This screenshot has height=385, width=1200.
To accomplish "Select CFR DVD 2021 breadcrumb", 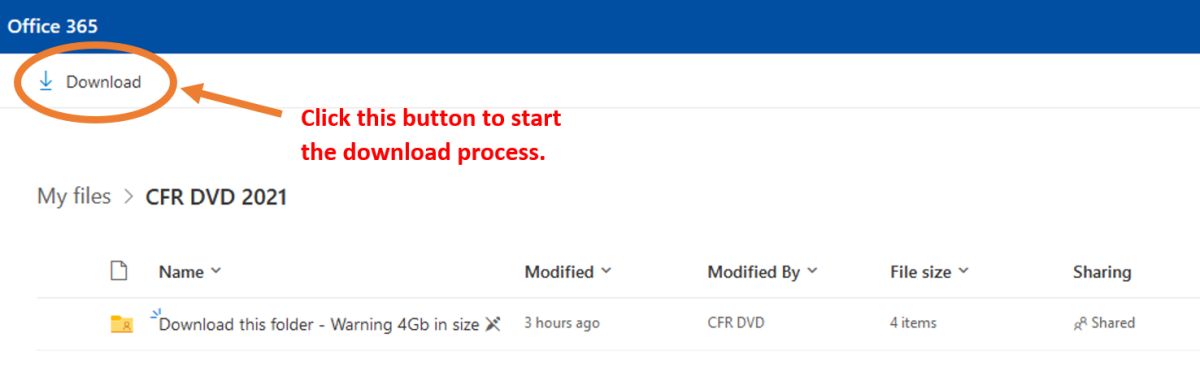I will pyautogui.click(x=216, y=197).
